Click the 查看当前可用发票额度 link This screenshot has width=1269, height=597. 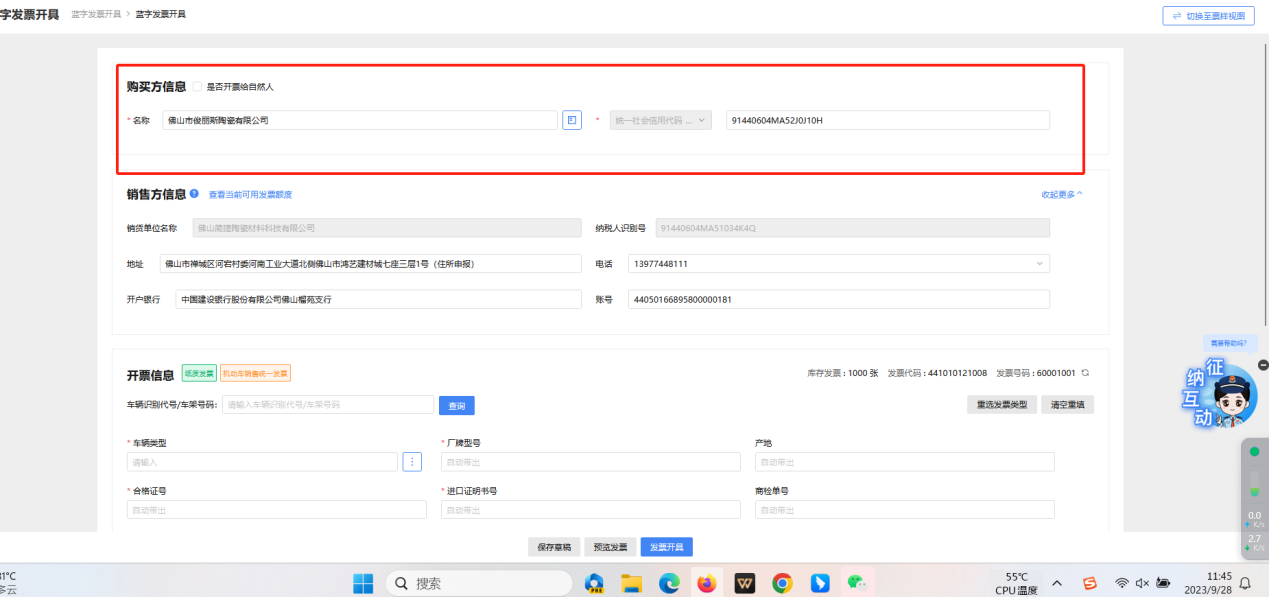tap(250, 195)
